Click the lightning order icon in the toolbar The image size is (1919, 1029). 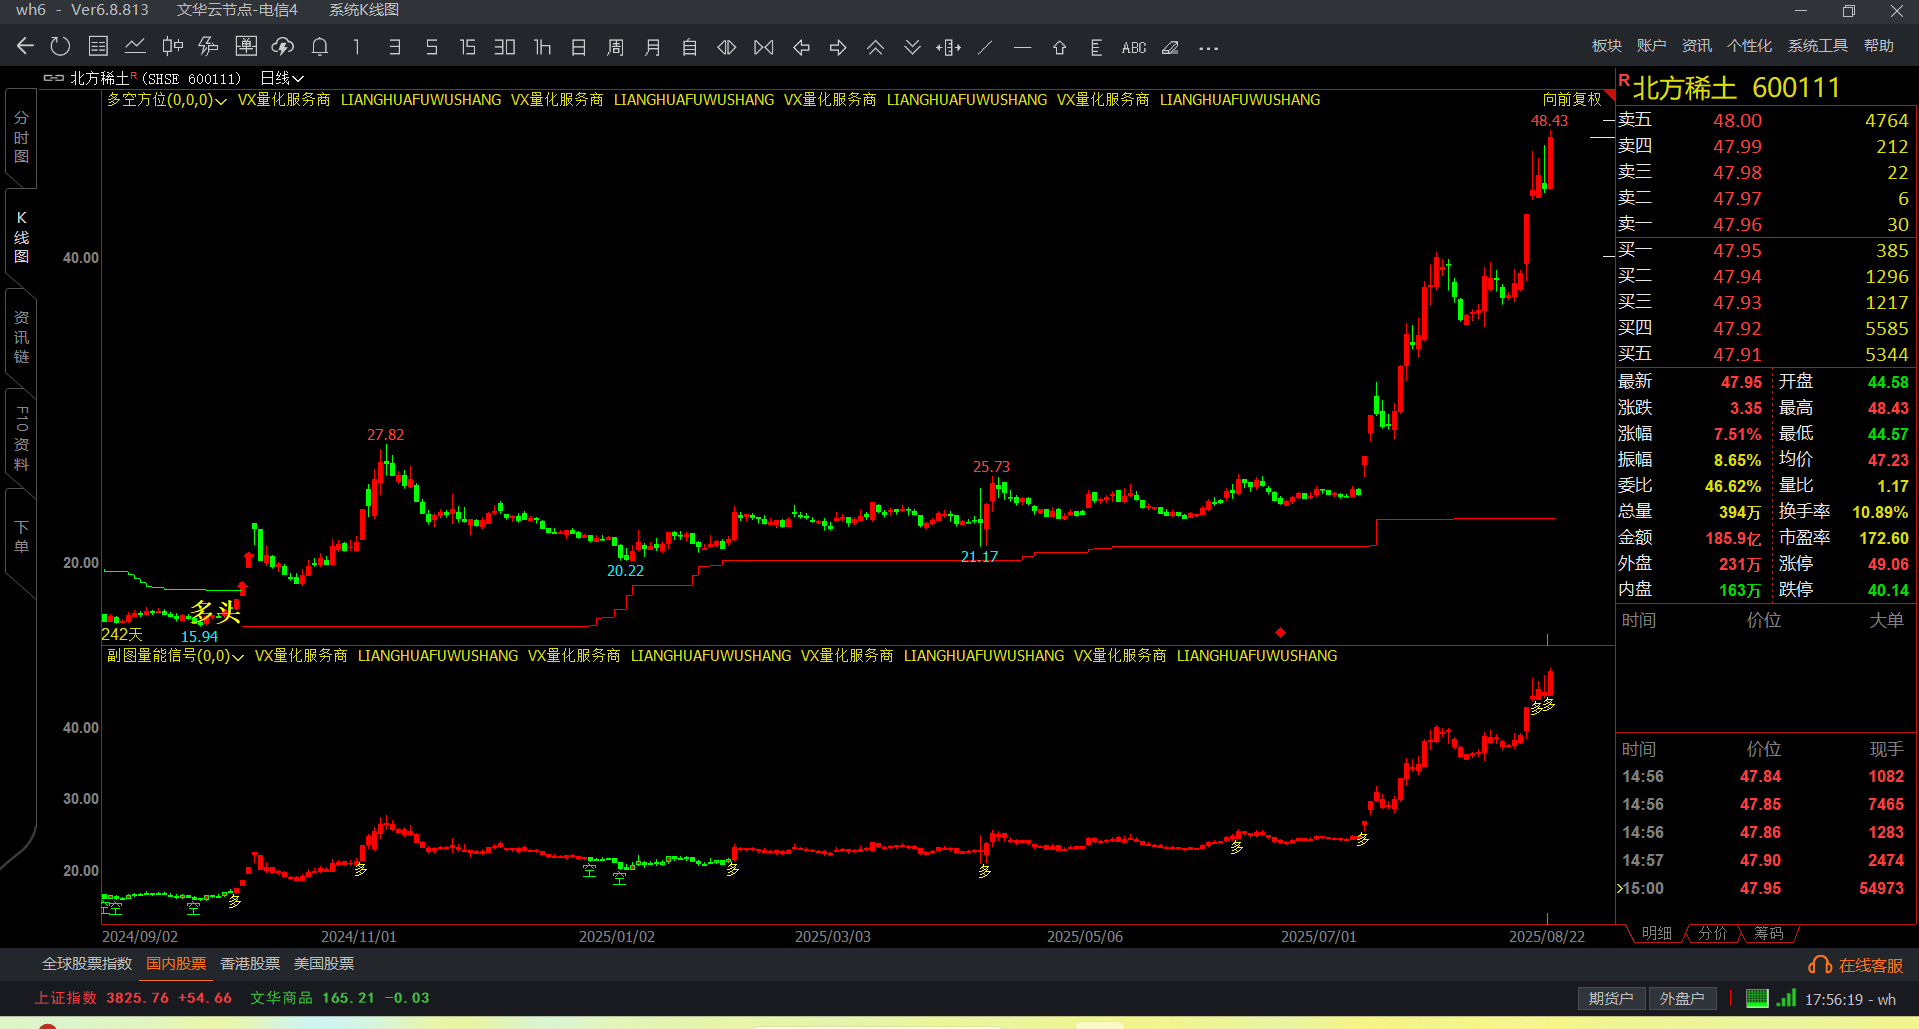click(208, 46)
